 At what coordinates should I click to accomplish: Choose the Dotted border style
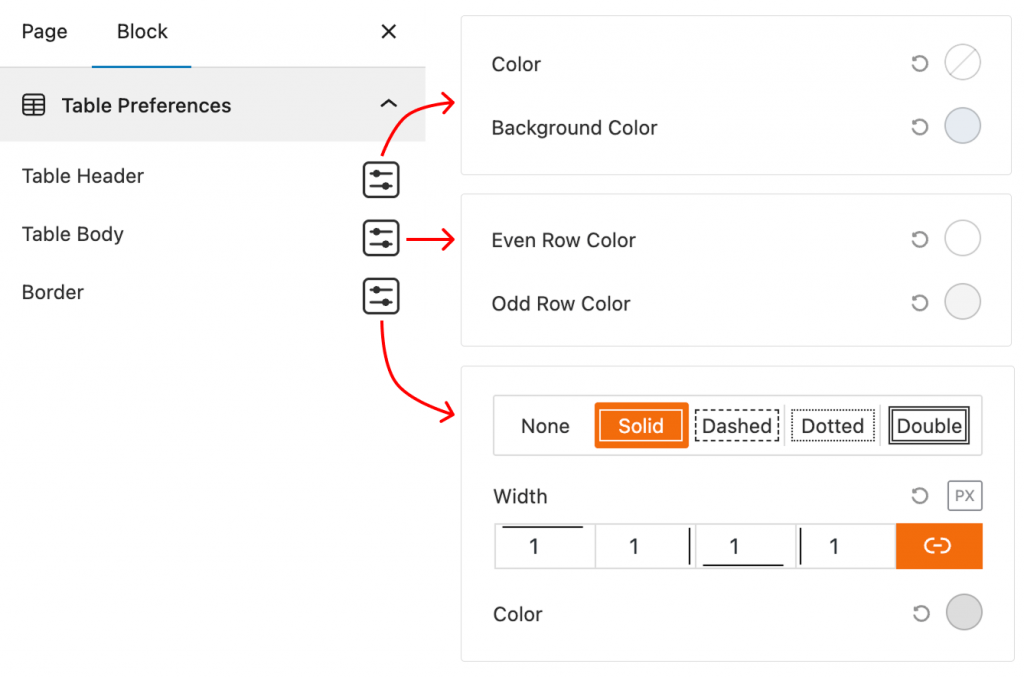click(833, 426)
